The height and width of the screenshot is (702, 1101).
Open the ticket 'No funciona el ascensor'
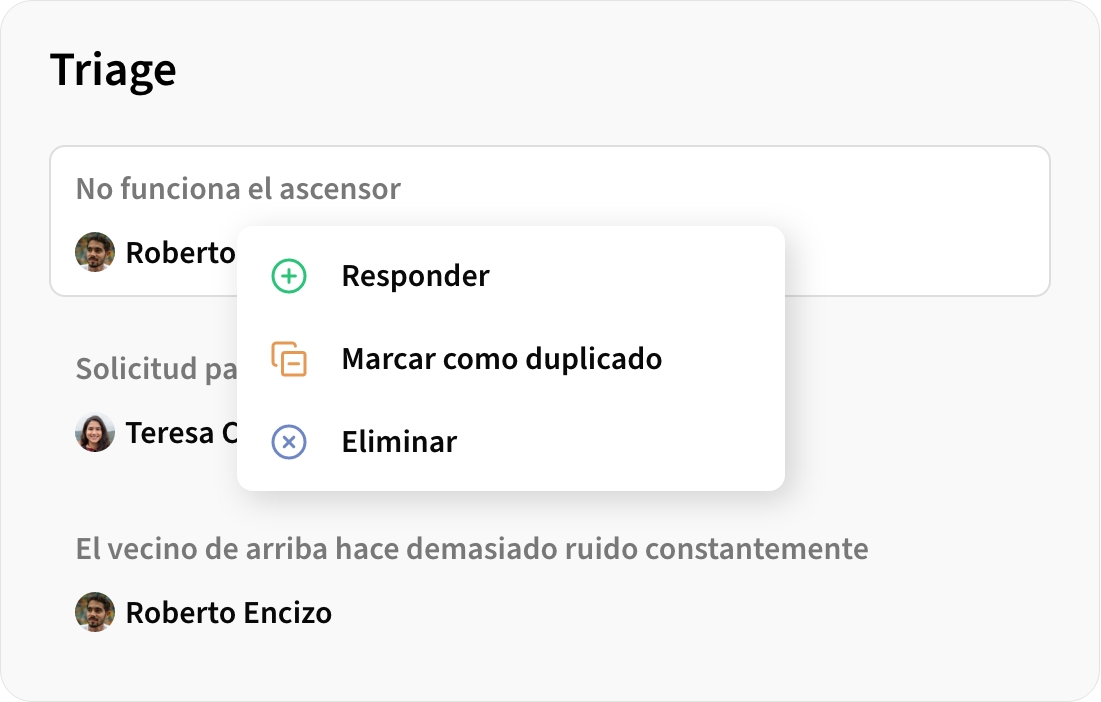(237, 189)
